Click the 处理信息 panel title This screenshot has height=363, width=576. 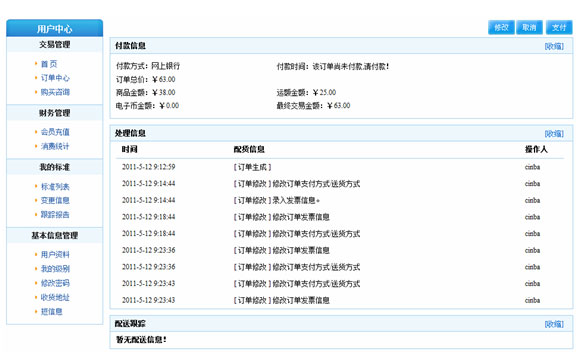pyautogui.click(x=130, y=133)
